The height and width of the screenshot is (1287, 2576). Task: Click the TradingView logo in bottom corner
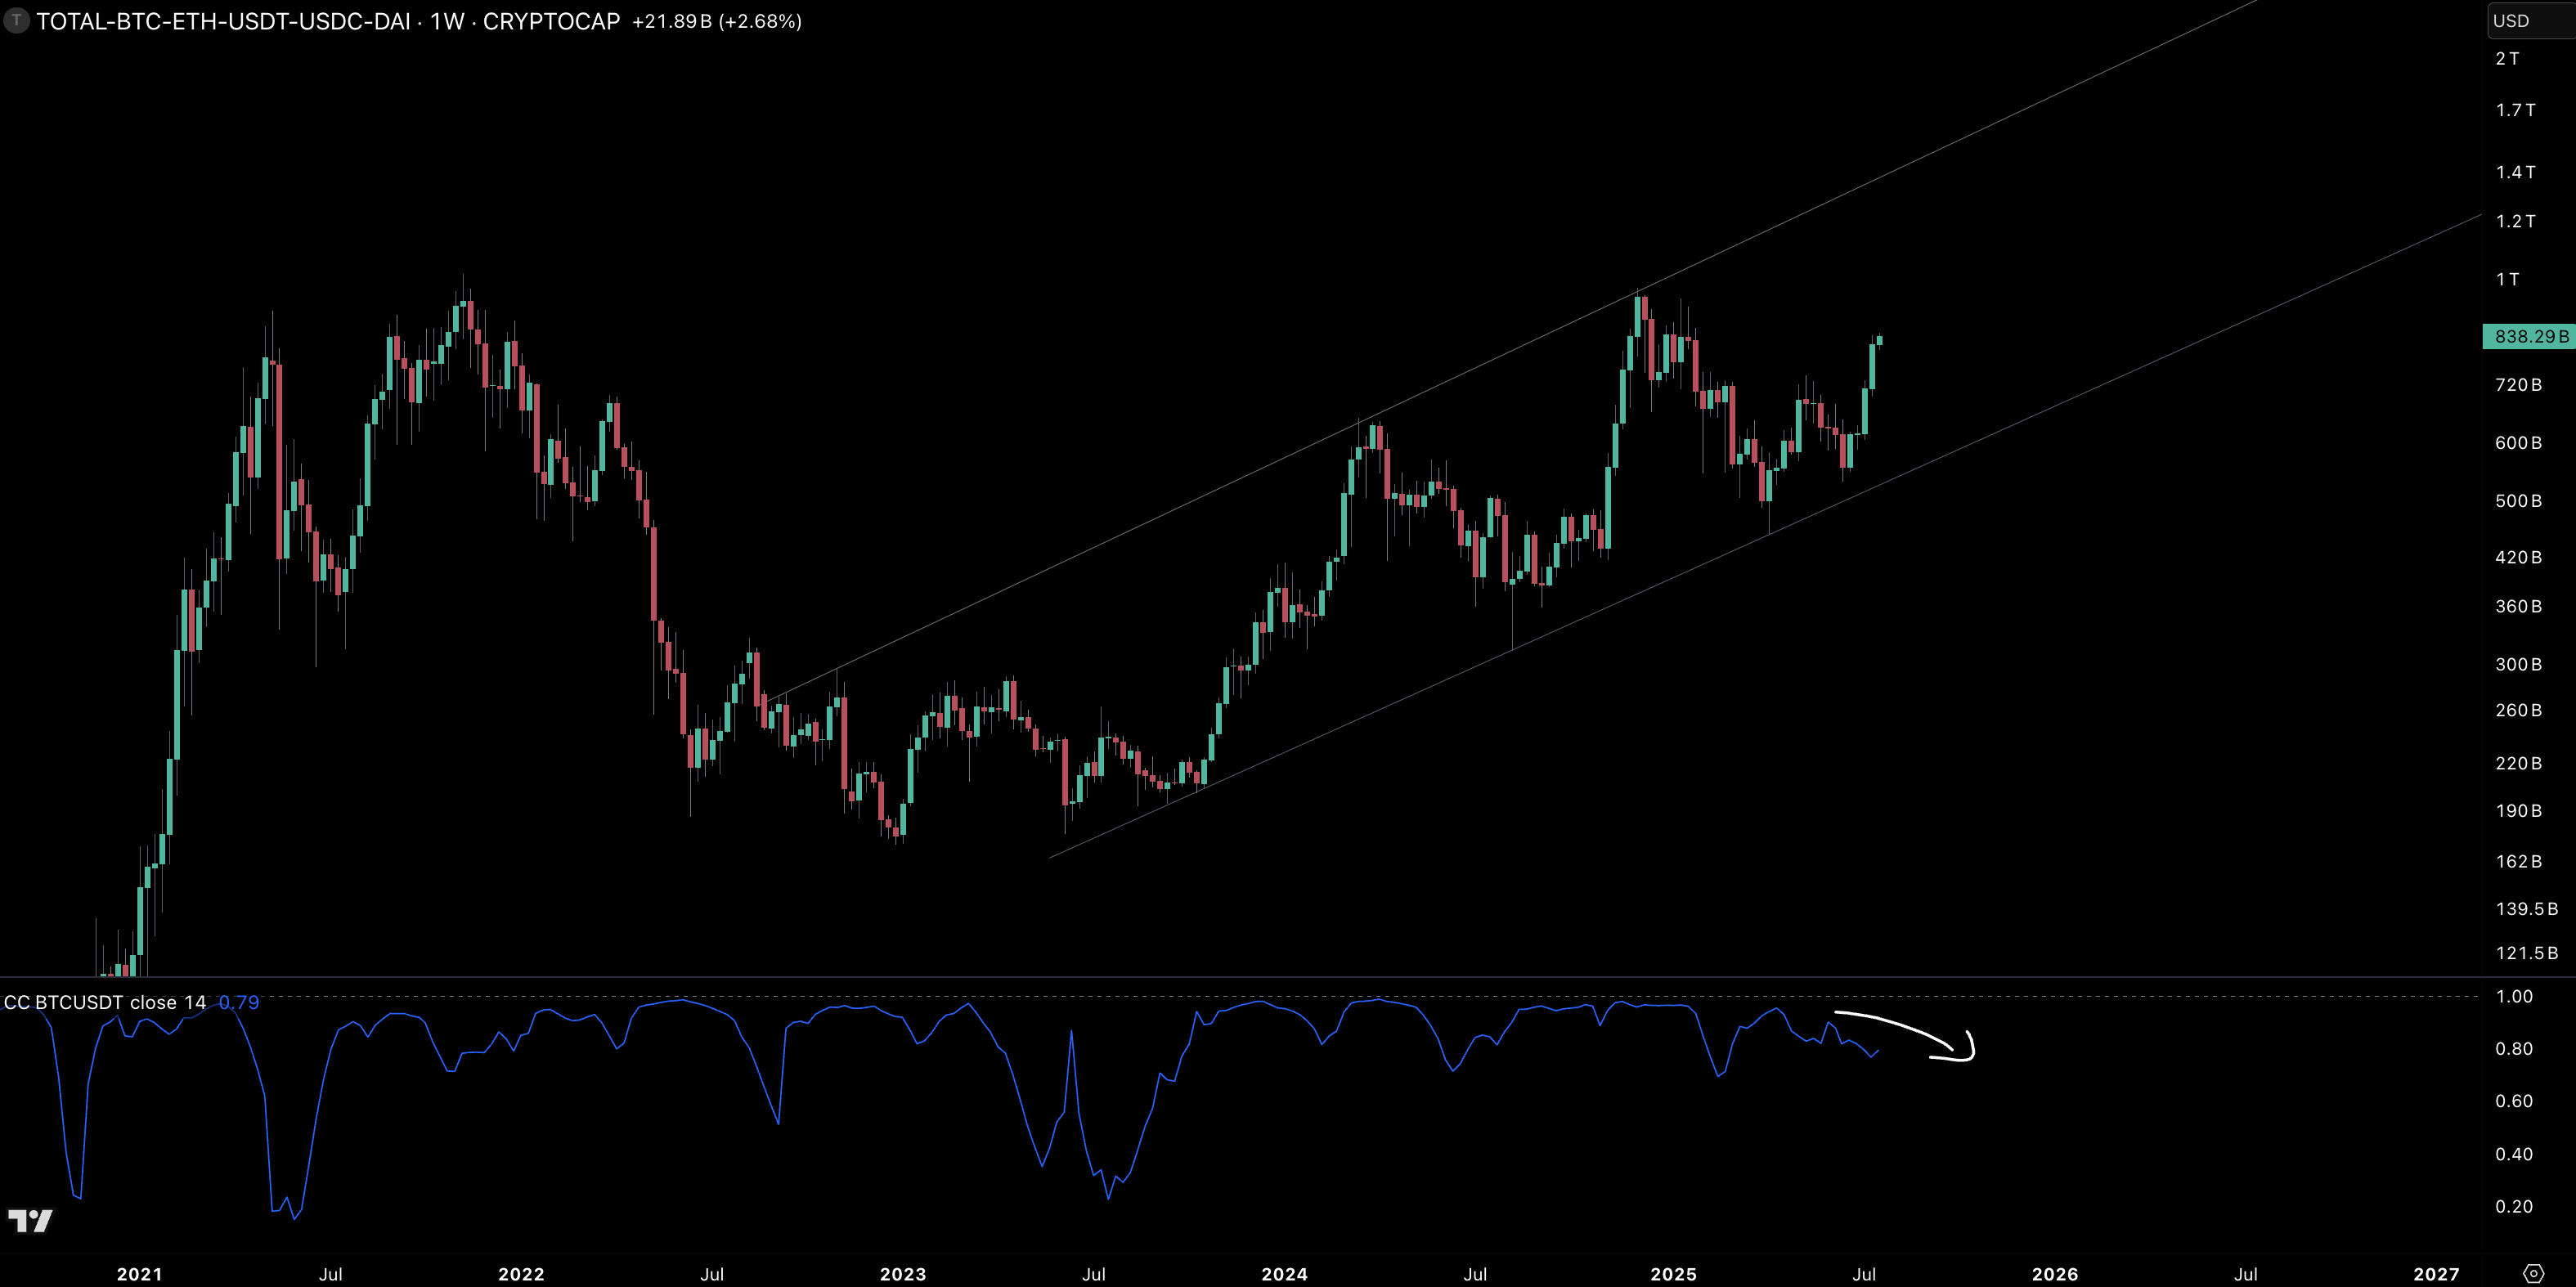[30, 1221]
